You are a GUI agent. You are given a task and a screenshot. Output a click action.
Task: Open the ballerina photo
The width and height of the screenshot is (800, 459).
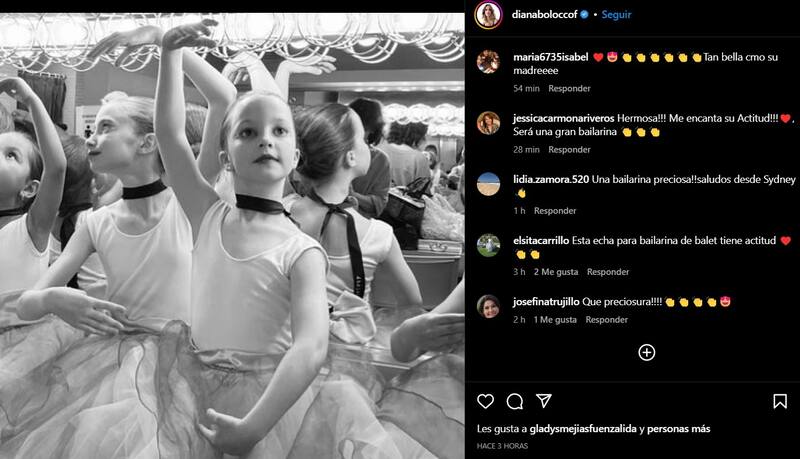tap(232, 236)
